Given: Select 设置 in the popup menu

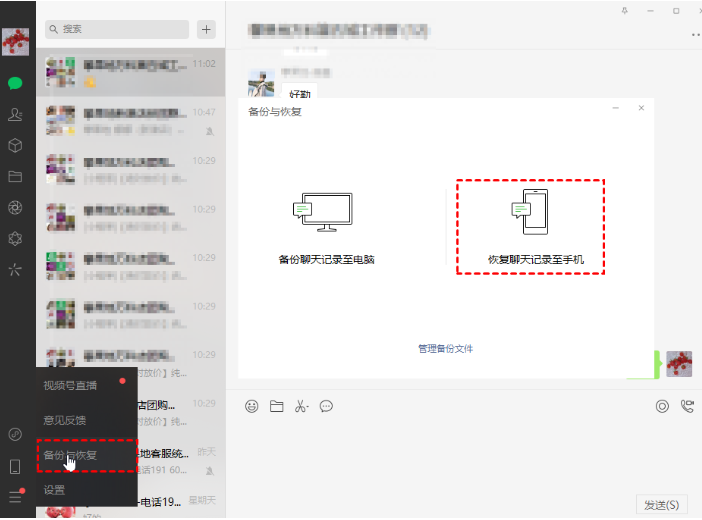Looking at the screenshot, I should [x=54, y=490].
